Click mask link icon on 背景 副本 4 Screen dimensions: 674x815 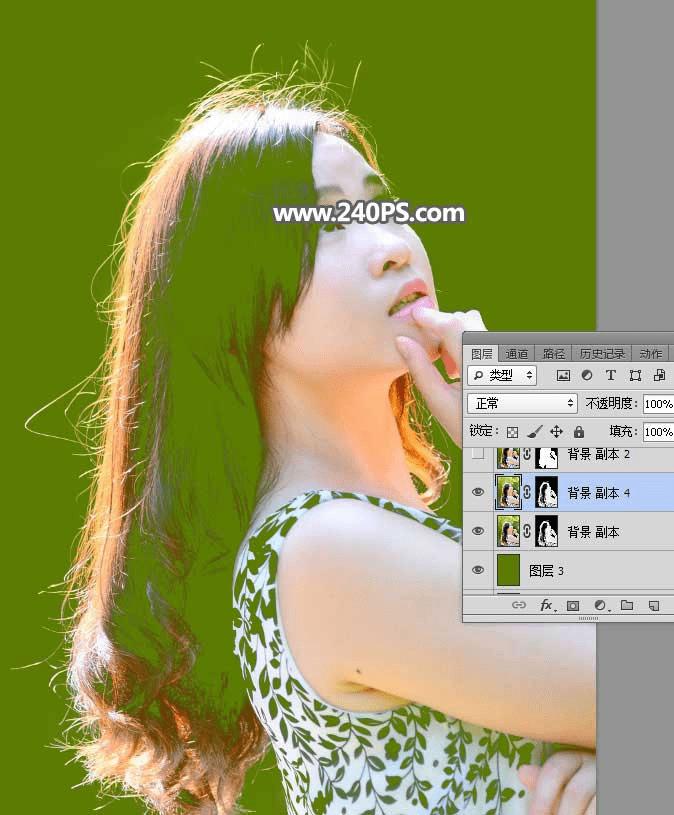tap(527, 492)
